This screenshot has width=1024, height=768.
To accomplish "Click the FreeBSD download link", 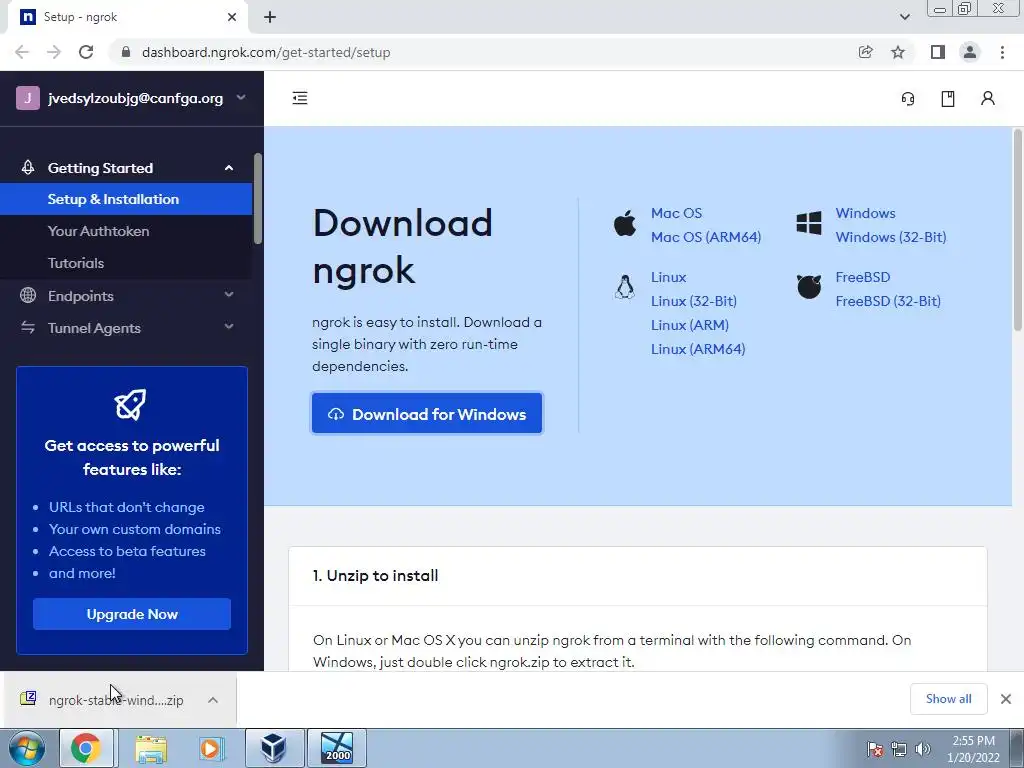I will (863, 278).
